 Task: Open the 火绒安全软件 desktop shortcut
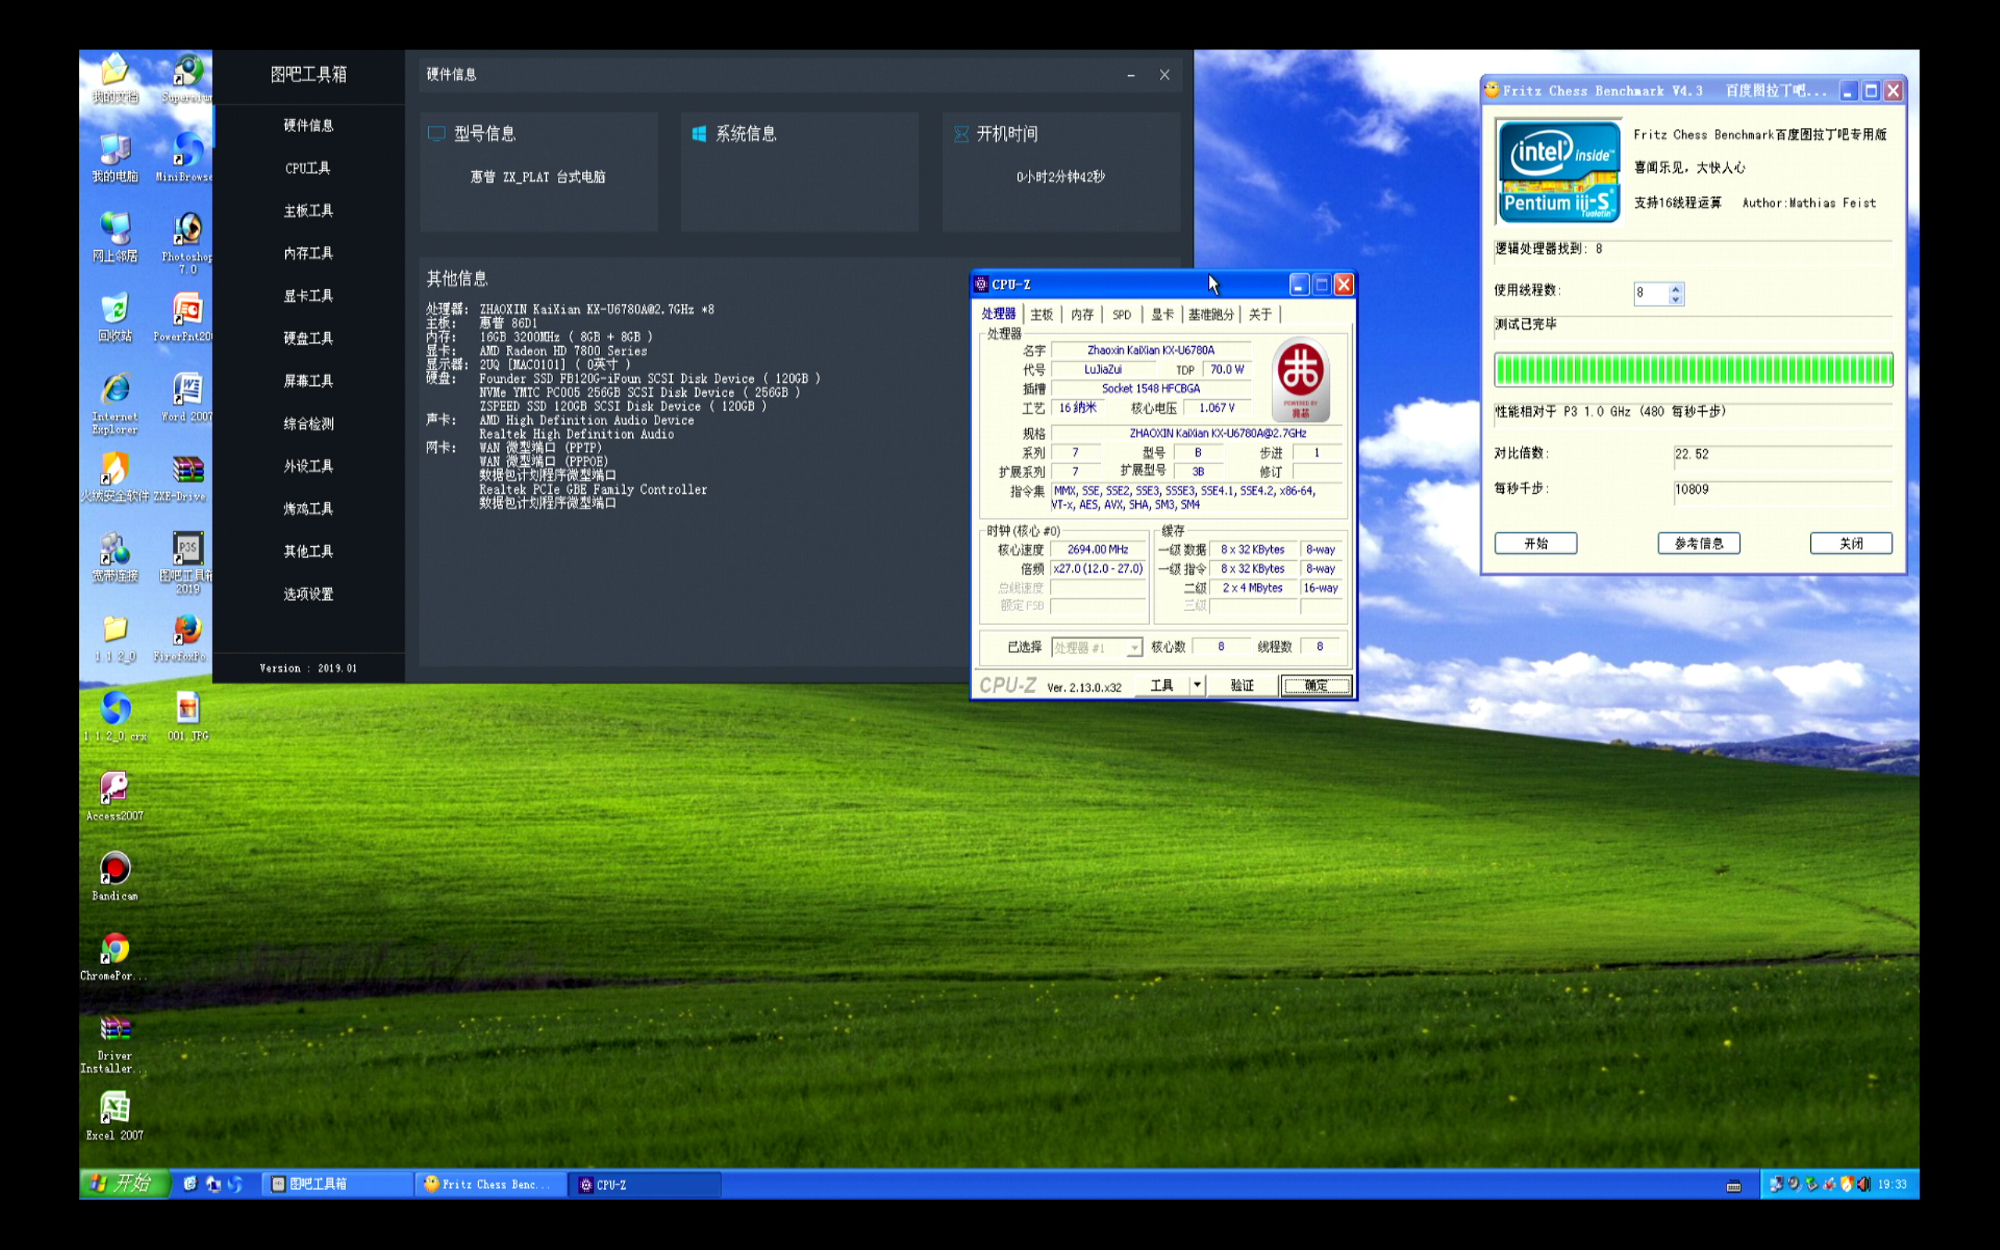pyautogui.click(x=115, y=477)
